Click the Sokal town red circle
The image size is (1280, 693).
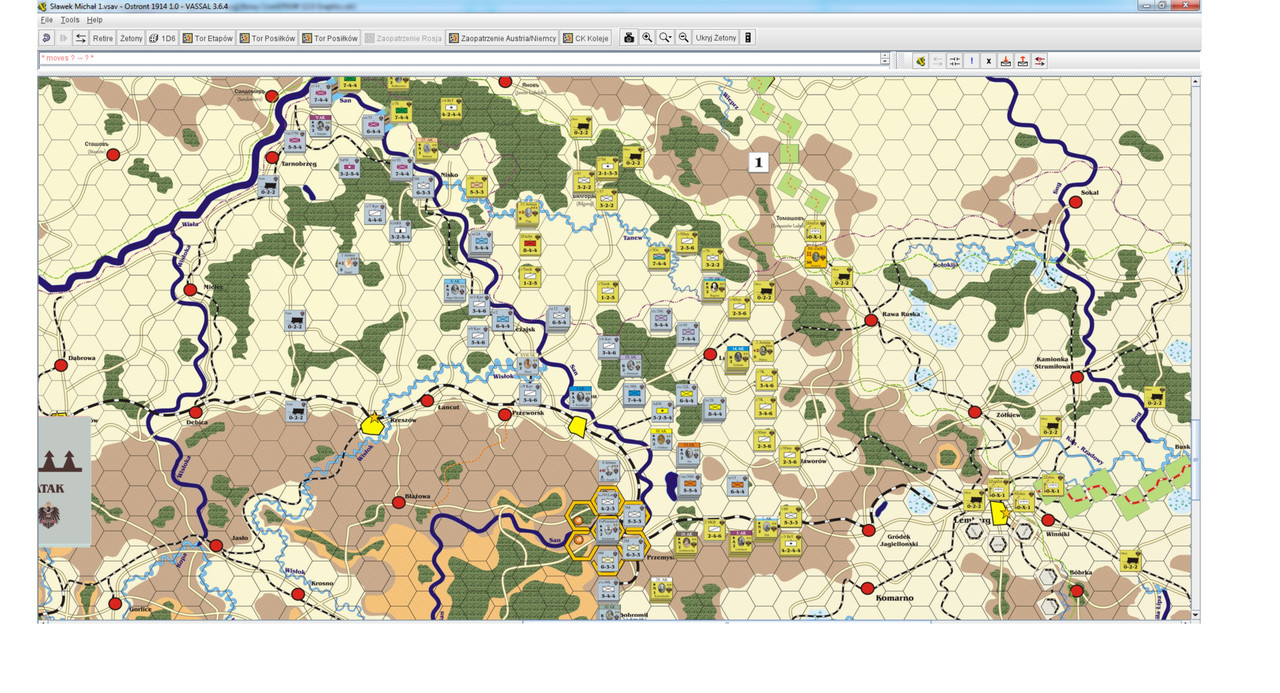(1076, 202)
